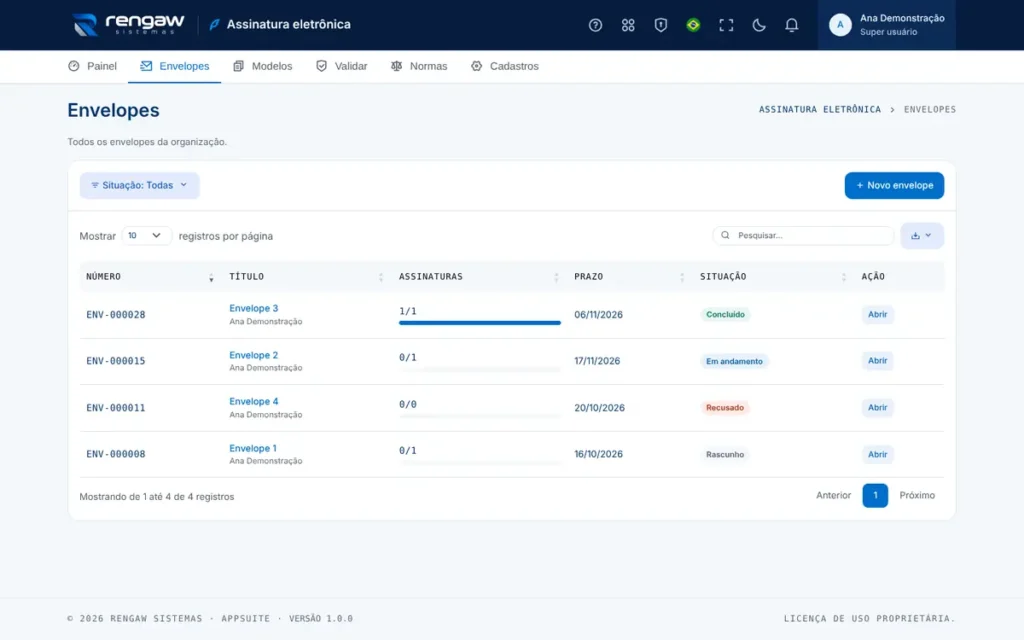Click the Envelope 3 signature progress bar
1024x640 pixels.
click(x=480, y=323)
